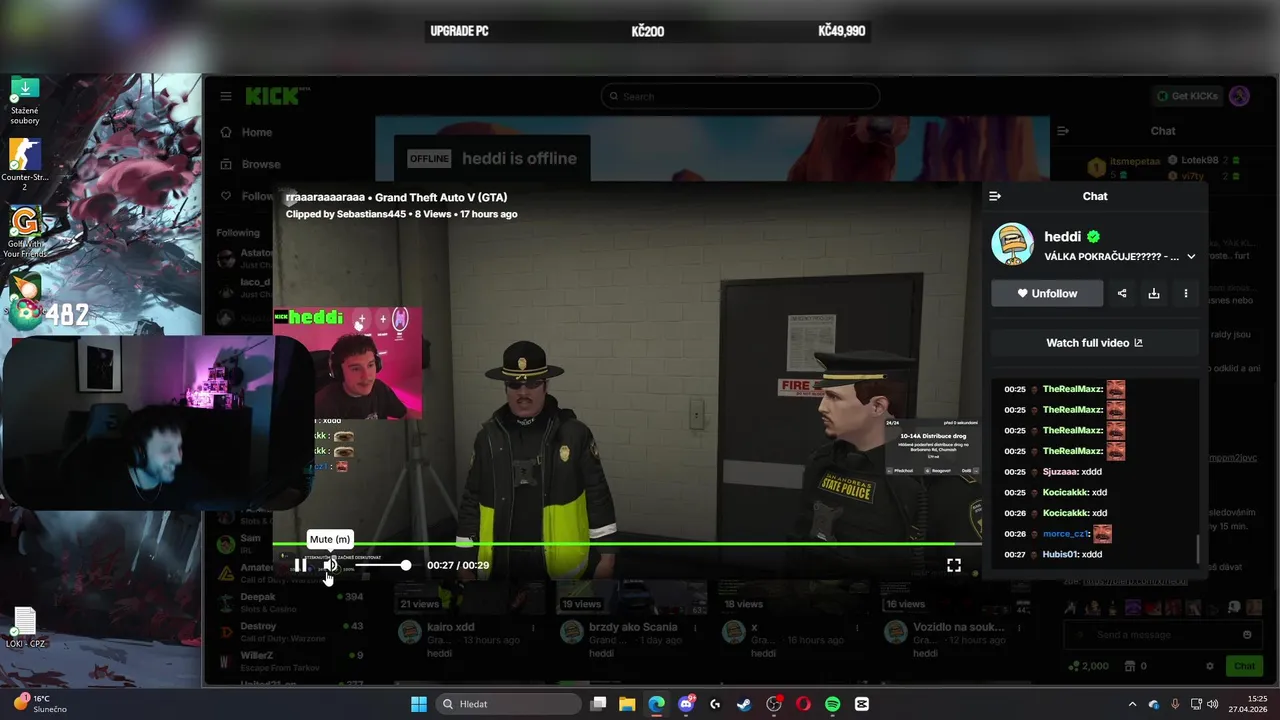1280x720 pixels.
Task: Click the Hledat taskbar search box
Action: [507, 704]
